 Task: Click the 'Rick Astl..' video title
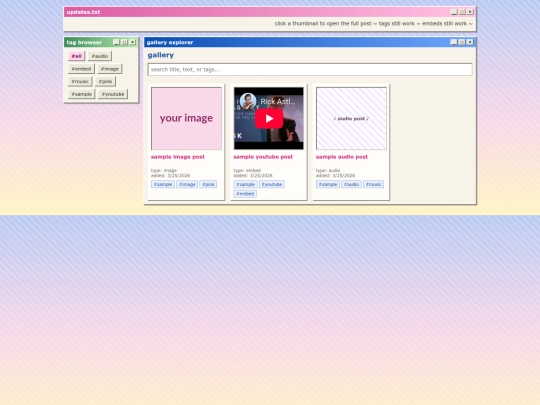pyautogui.click(x=278, y=102)
